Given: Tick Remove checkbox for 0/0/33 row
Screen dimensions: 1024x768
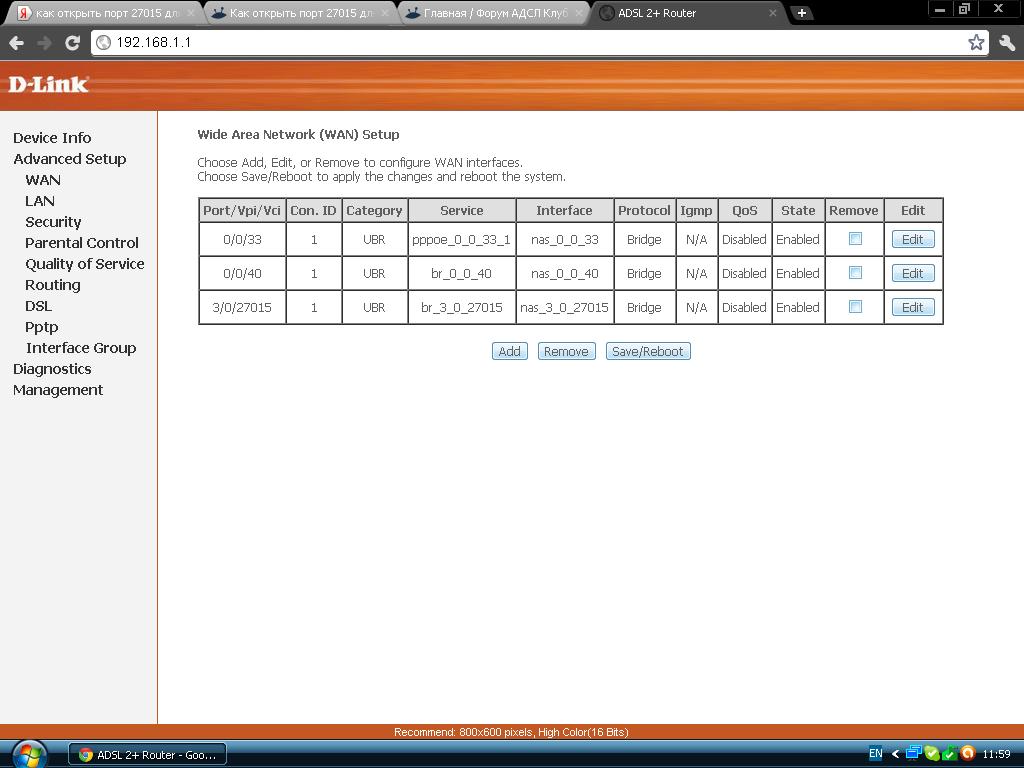Looking at the screenshot, I should pyautogui.click(x=855, y=239).
